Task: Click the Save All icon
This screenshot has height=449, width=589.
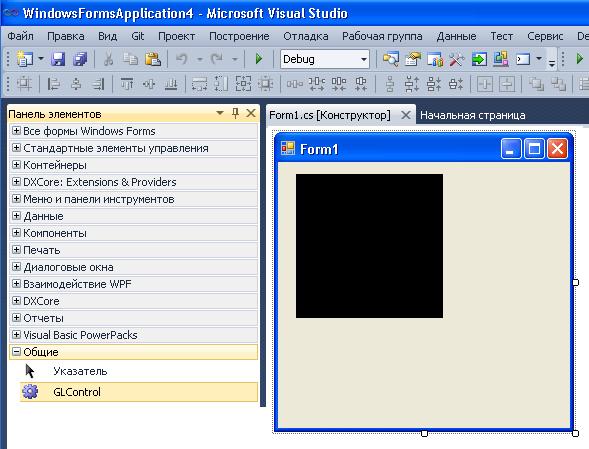Action: click(x=80, y=59)
